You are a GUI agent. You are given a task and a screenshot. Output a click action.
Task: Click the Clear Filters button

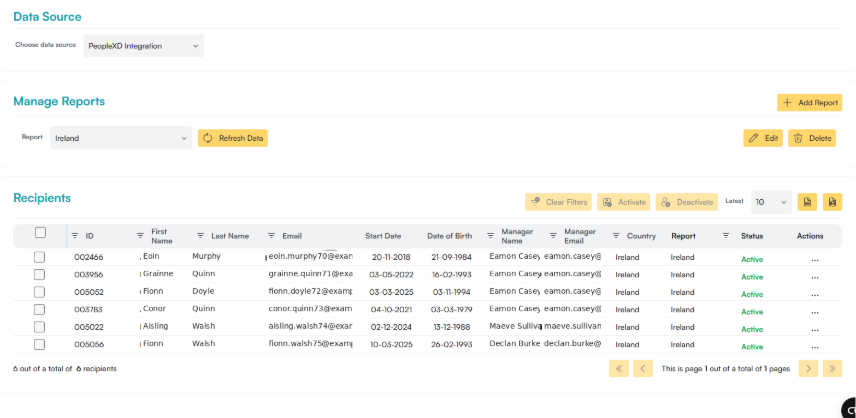(x=558, y=202)
